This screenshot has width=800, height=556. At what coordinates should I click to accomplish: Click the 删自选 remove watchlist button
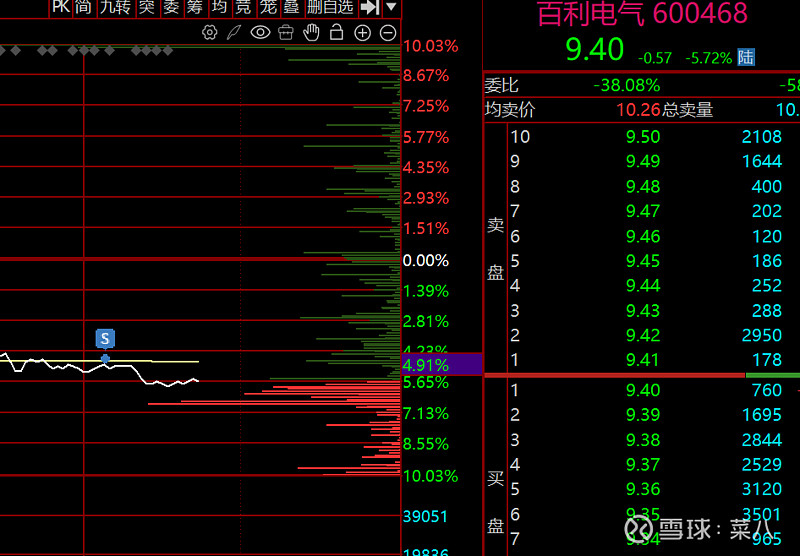(x=330, y=7)
